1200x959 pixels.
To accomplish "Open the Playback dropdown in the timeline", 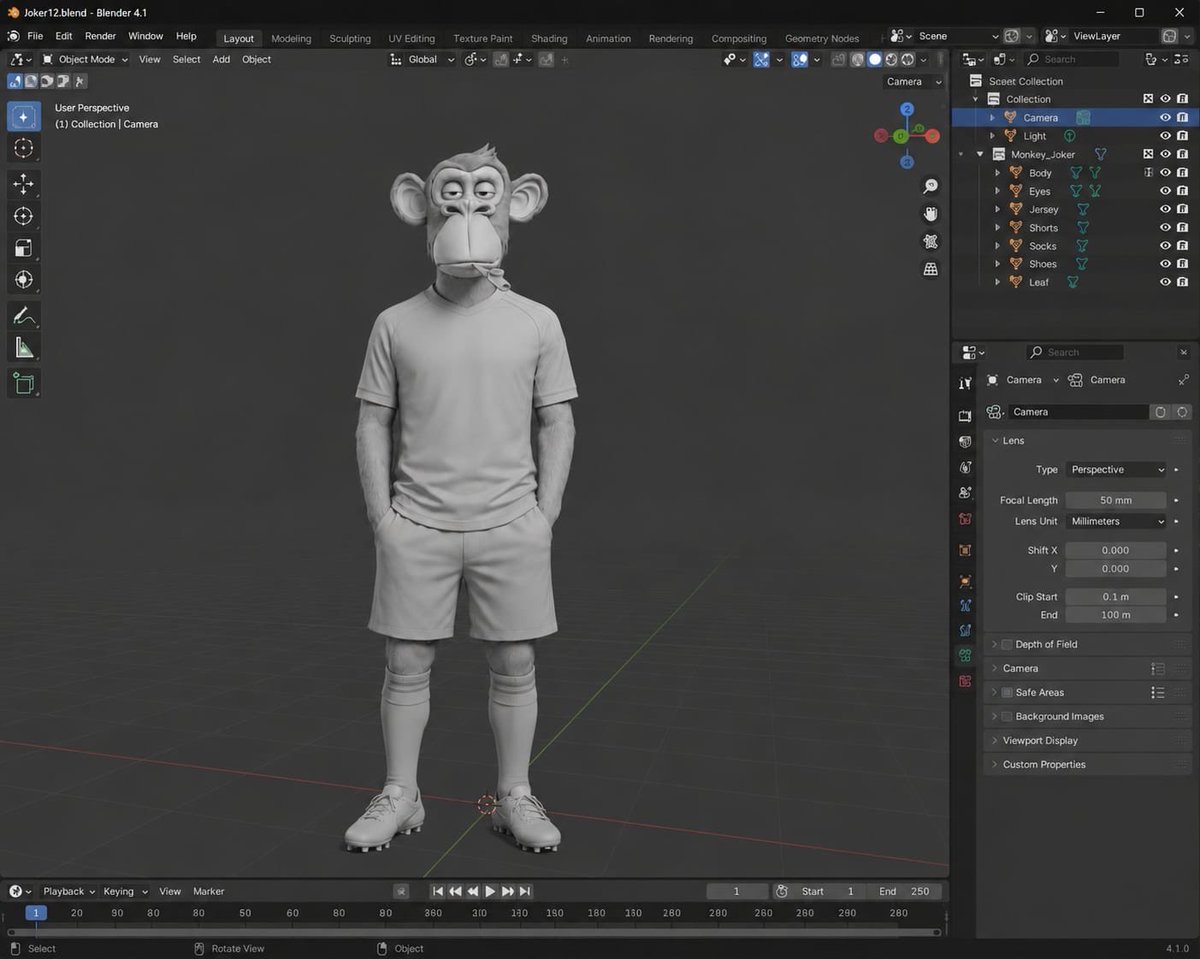I will pos(68,891).
